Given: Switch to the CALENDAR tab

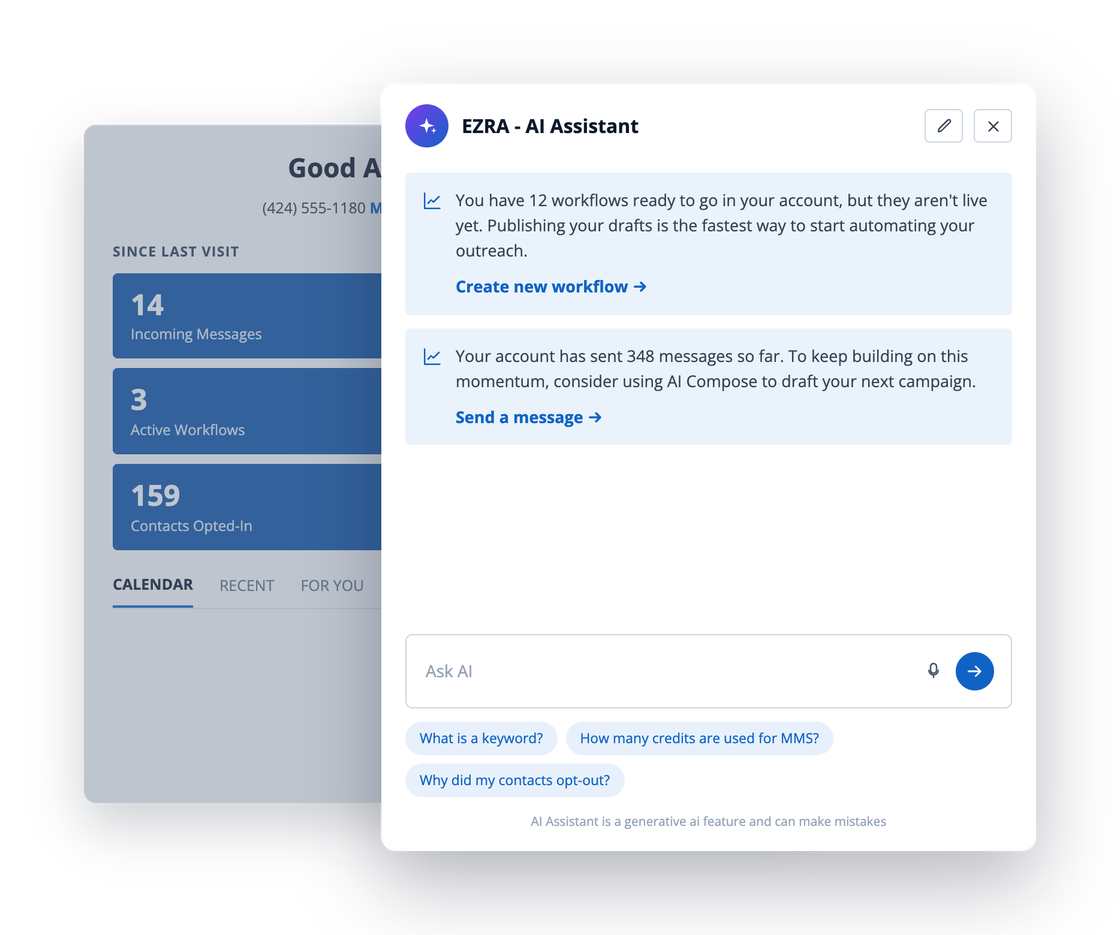Looking at the screenshot, I should pos(153,585).
